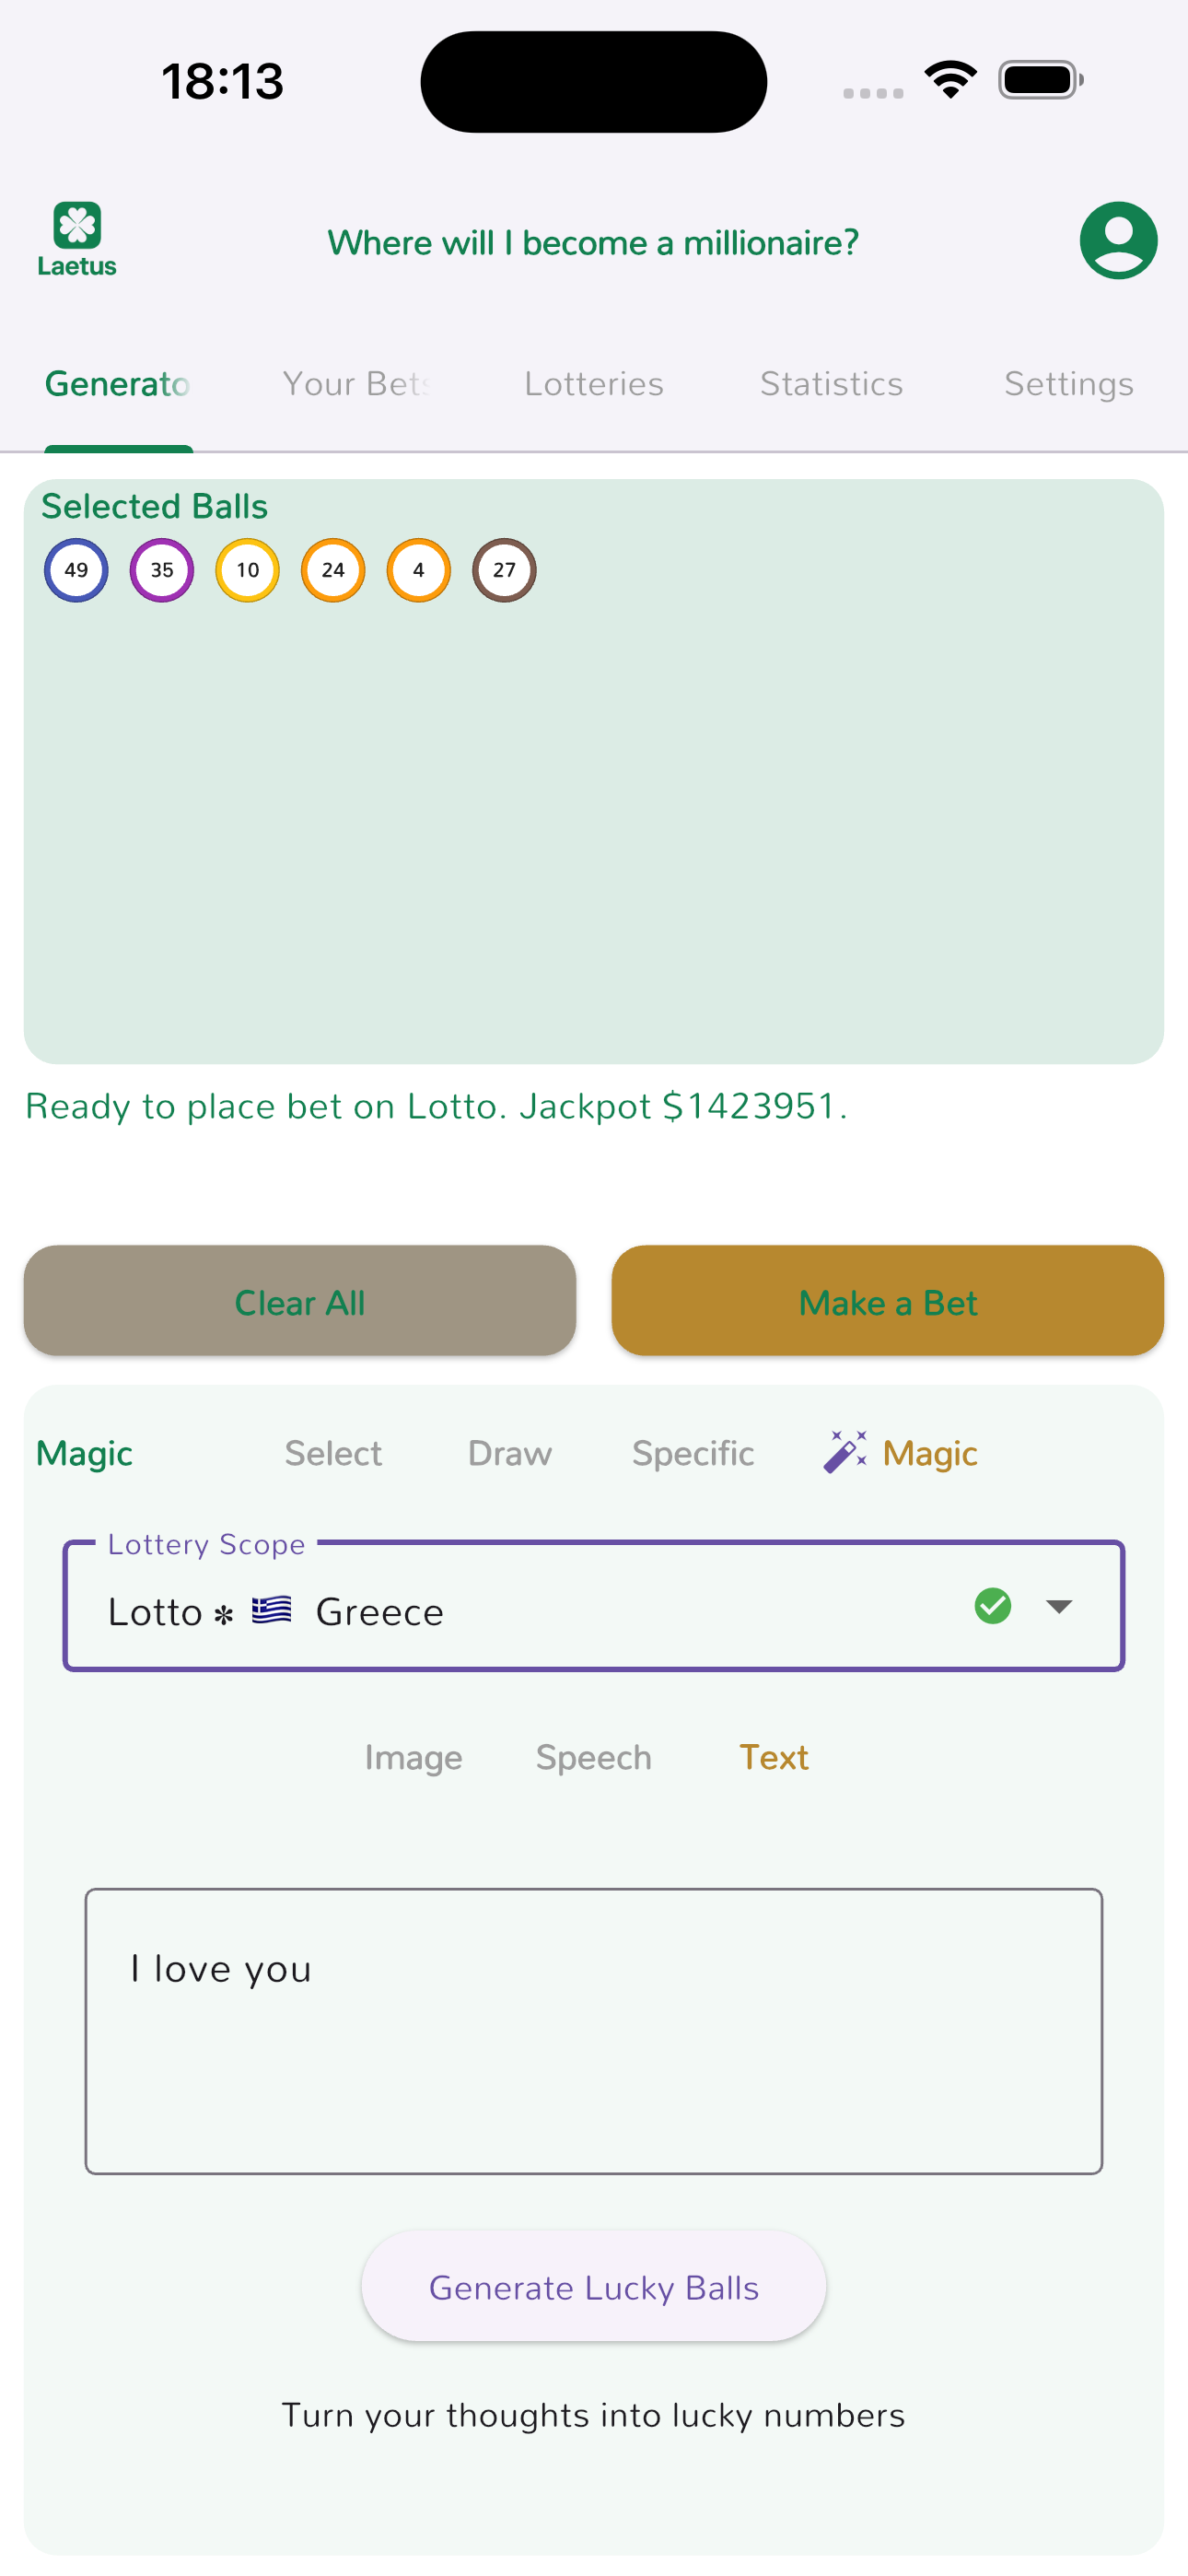Tap the blue ball number 49

point(76,570)
